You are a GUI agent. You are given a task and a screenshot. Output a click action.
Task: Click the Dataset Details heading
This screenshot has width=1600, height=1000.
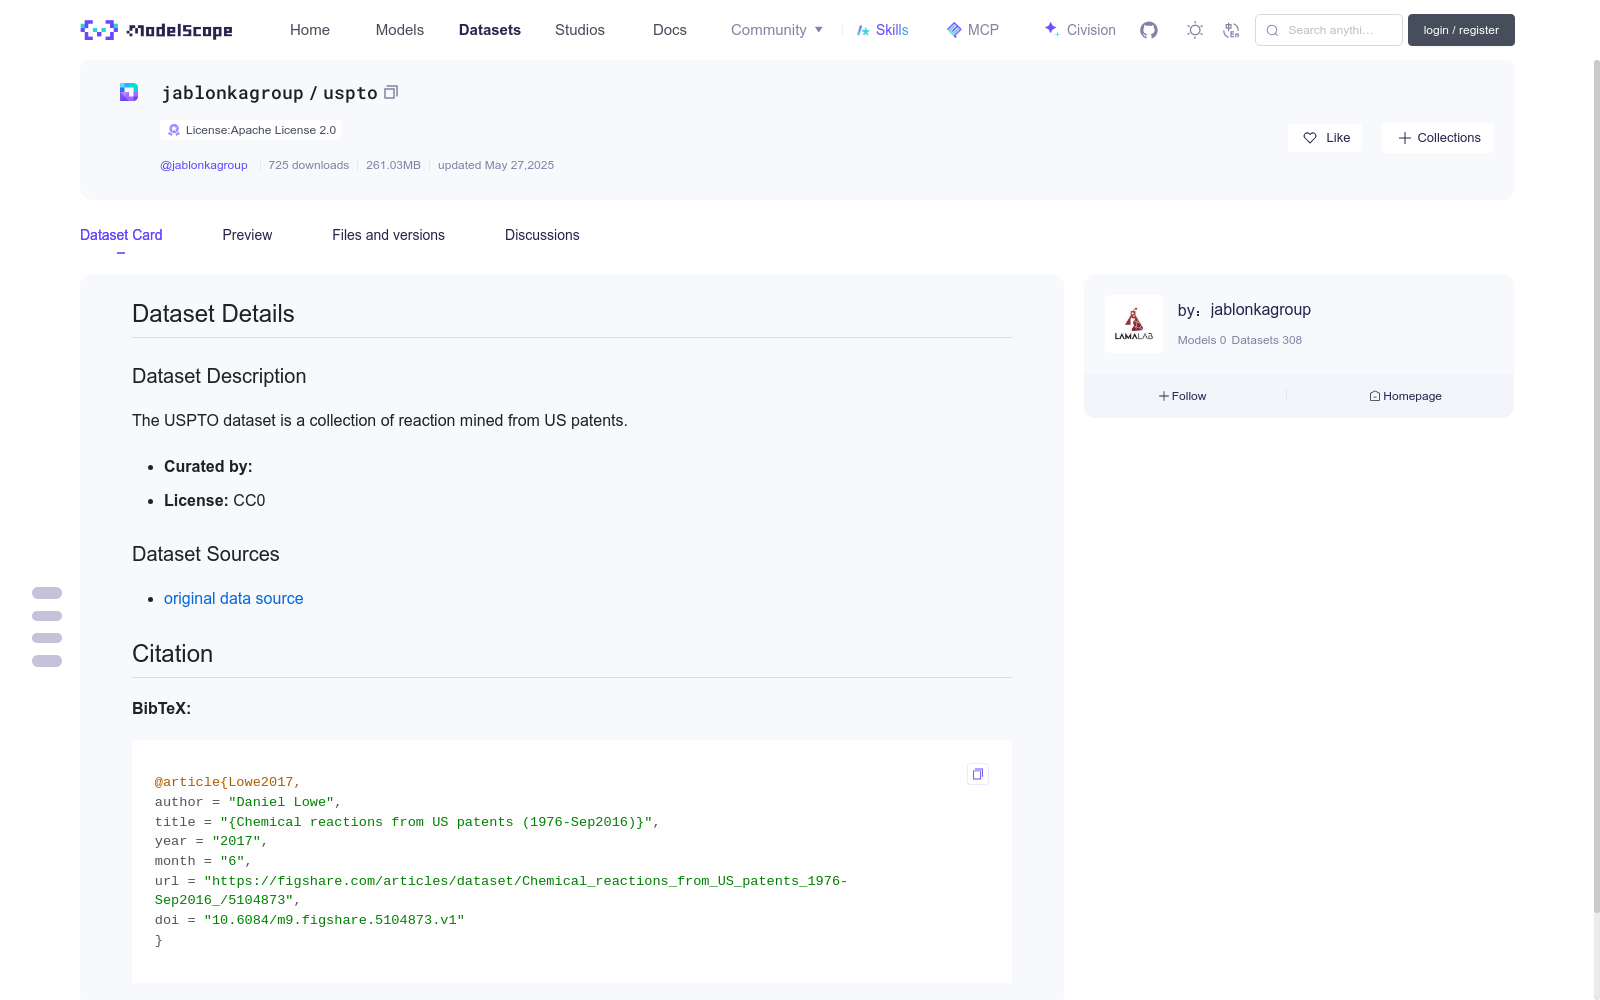click(x=213, y=314)
